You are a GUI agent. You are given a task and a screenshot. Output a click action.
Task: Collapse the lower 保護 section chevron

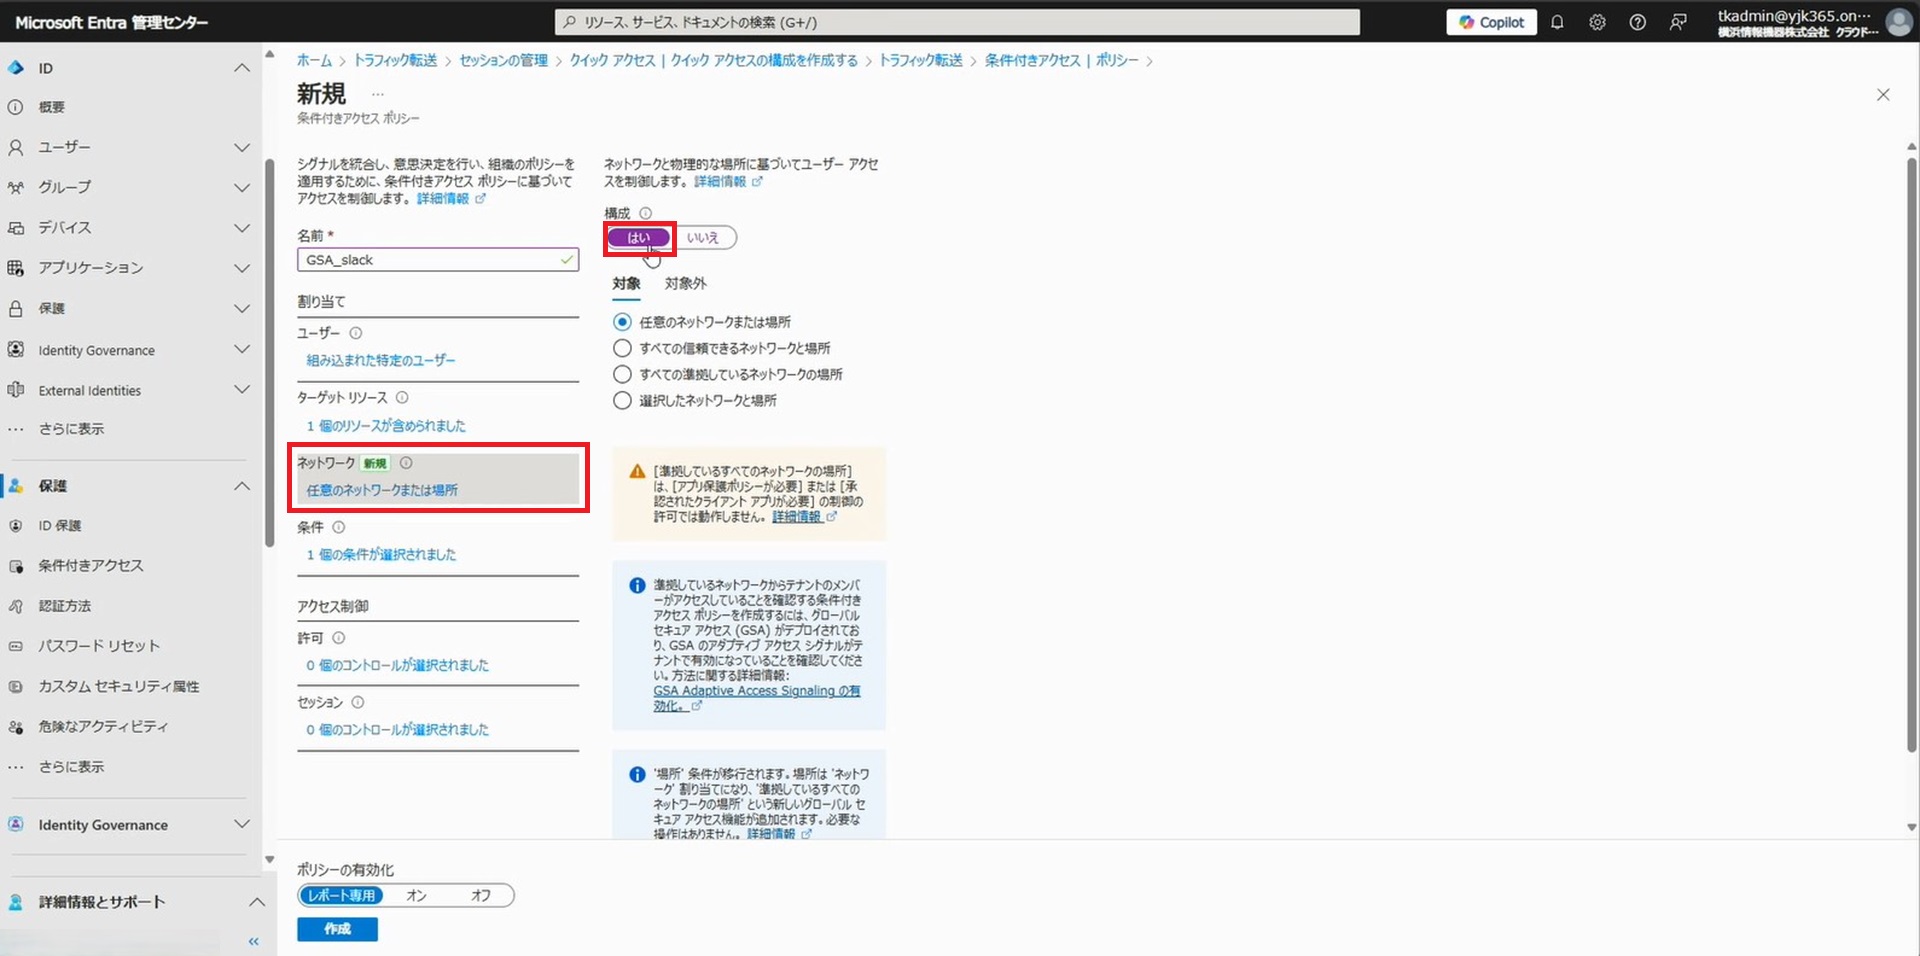coord(242,486)
